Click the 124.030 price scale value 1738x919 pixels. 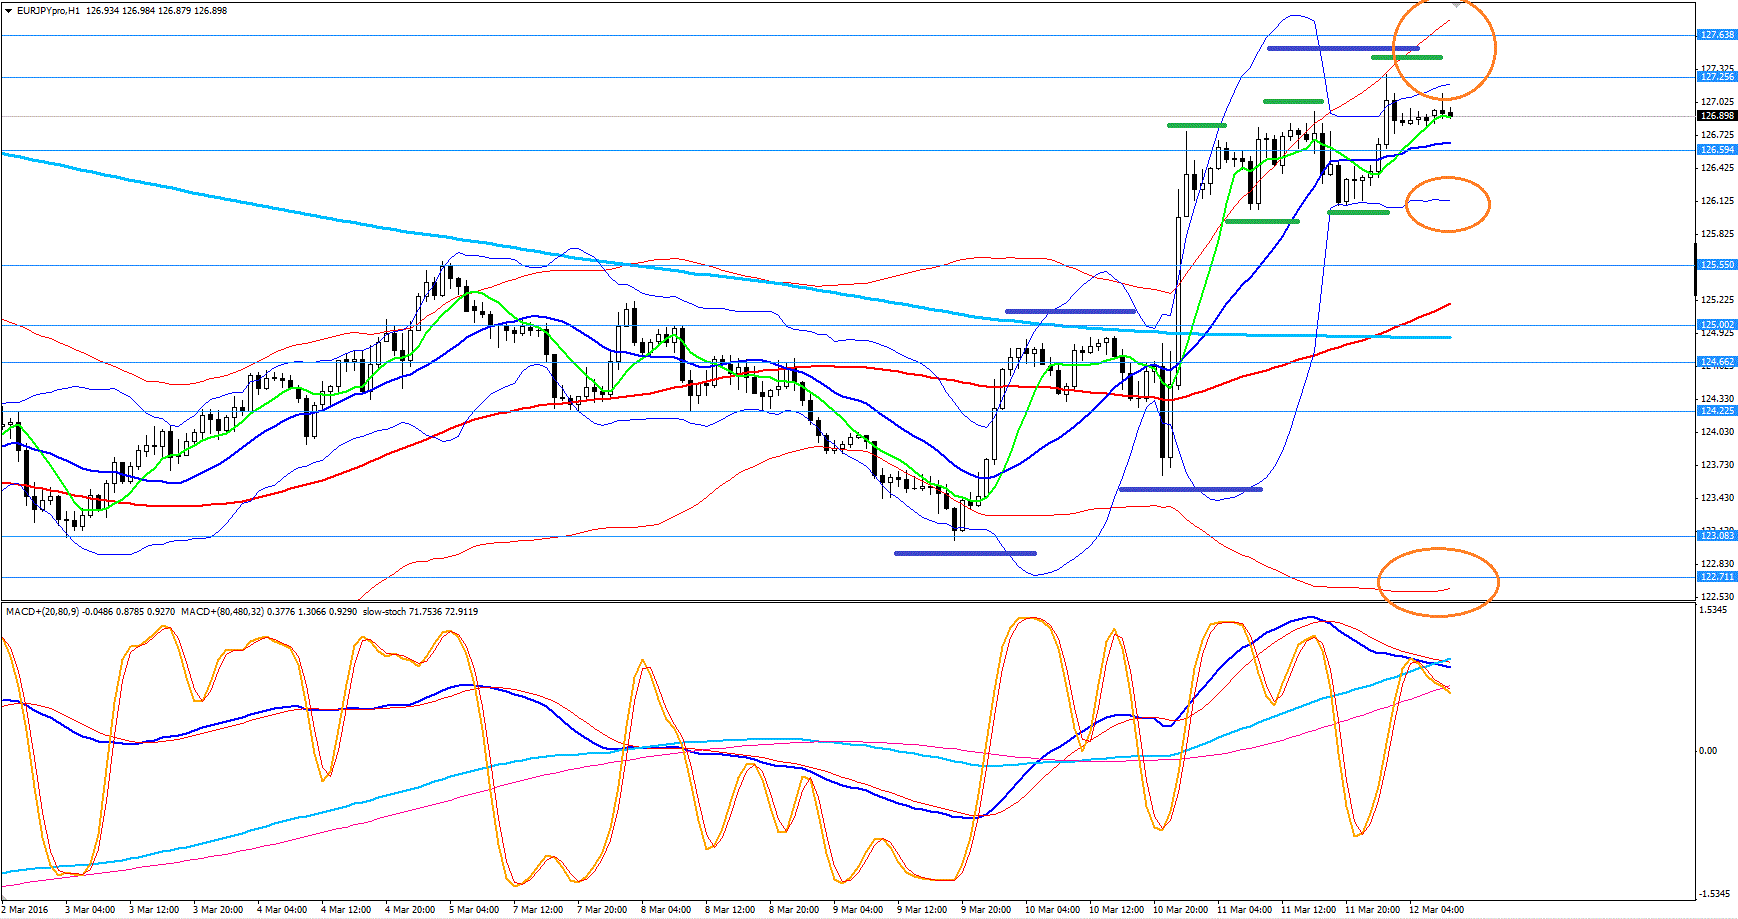(1717, 432)
